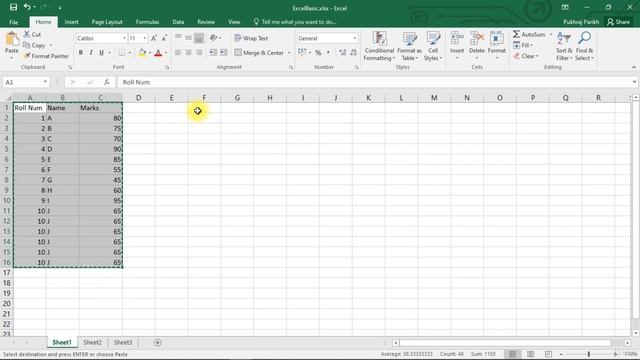
Task: Switch to Page Layout view in status bar
Action: 531,354
